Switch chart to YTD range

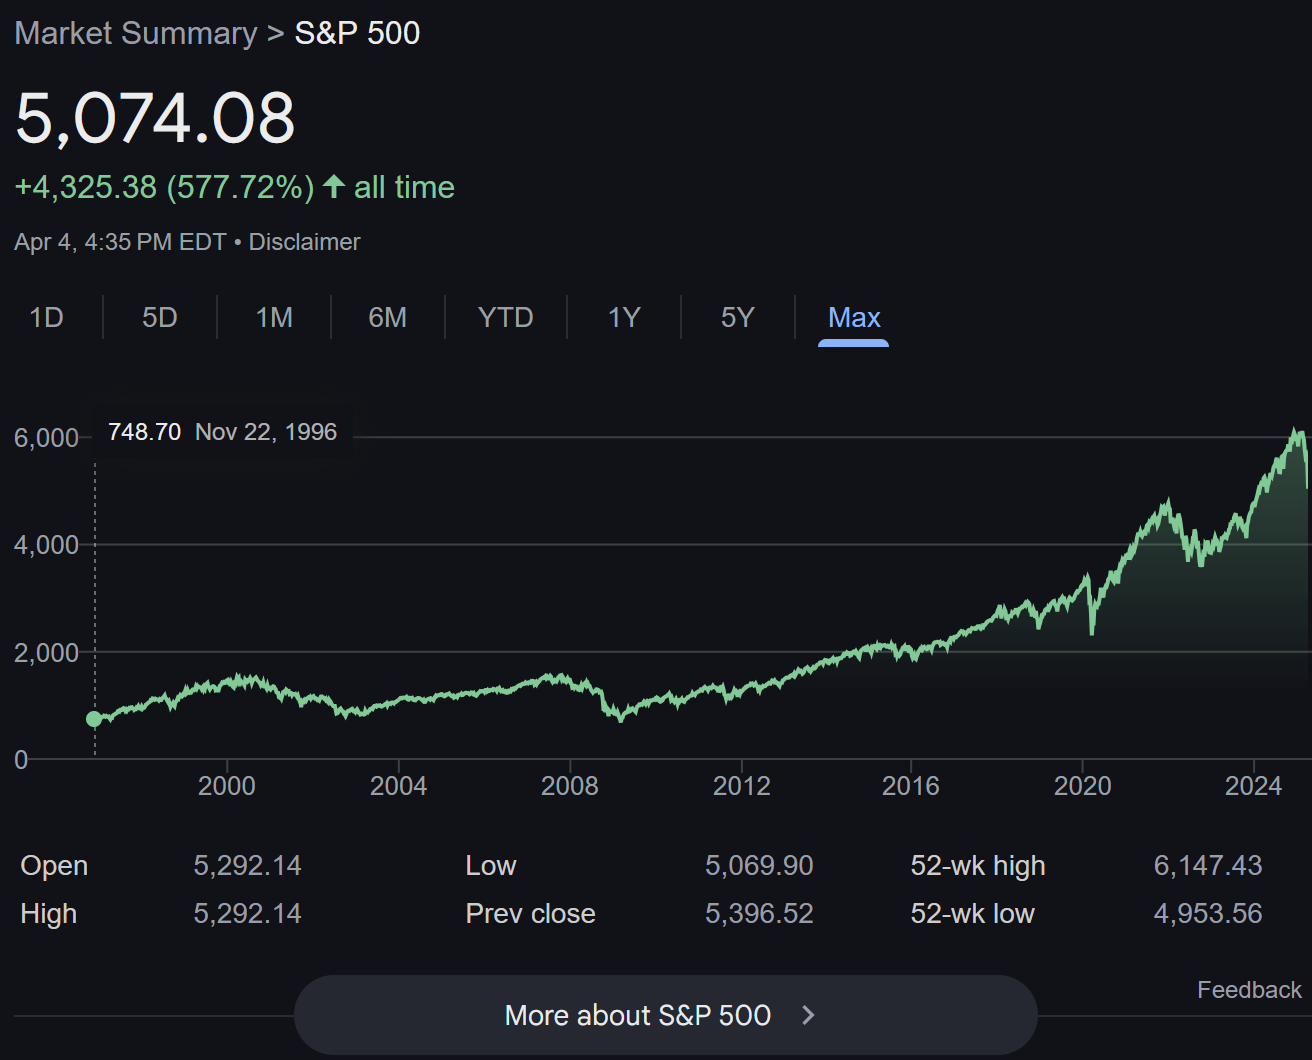click(506, 318)
